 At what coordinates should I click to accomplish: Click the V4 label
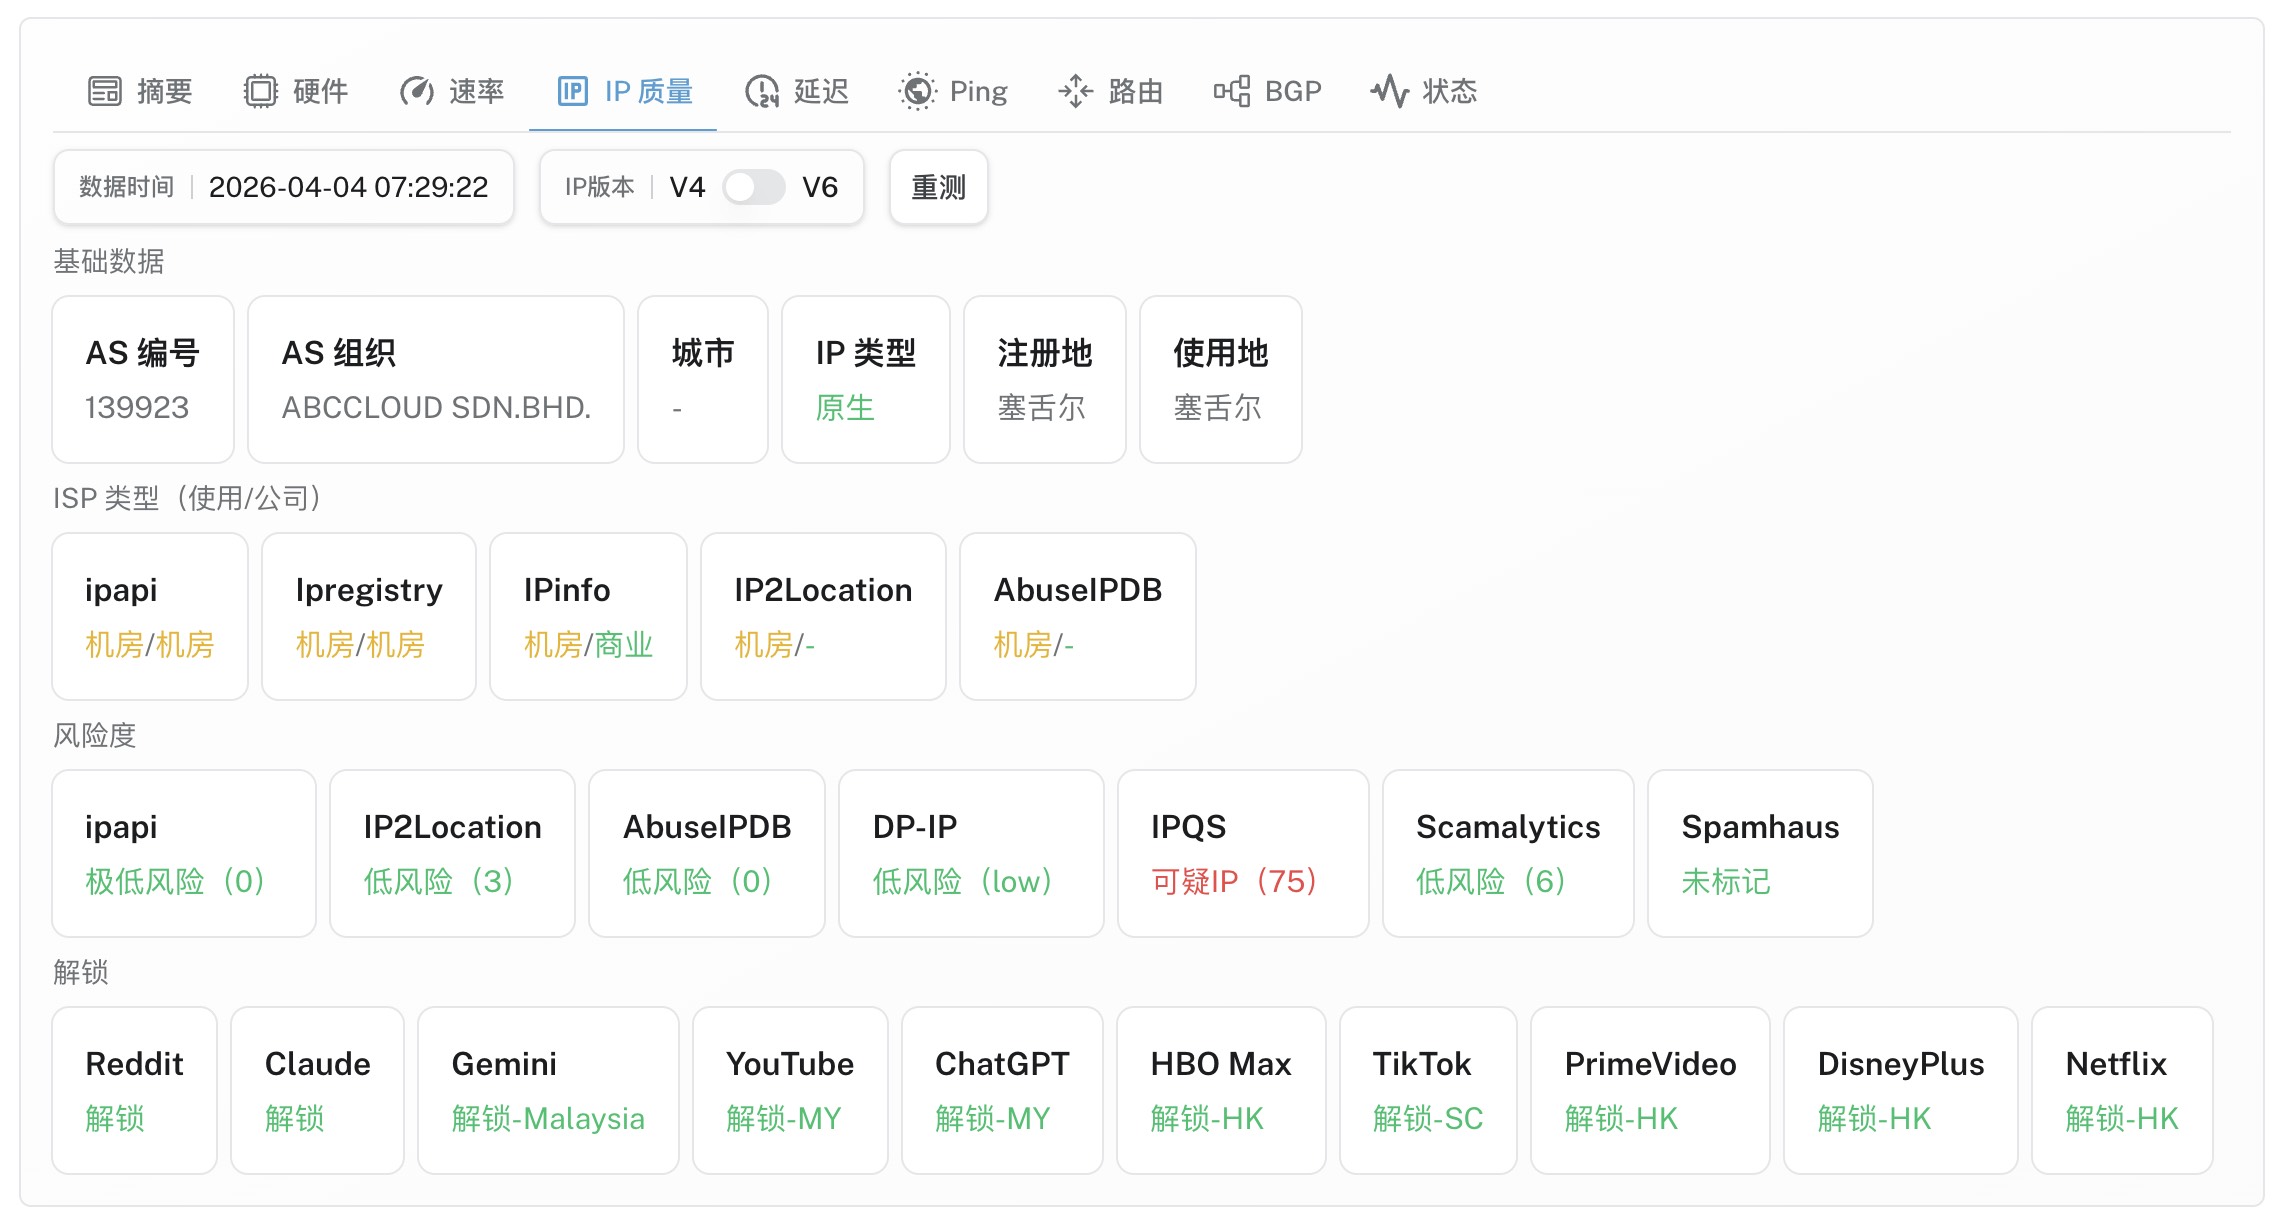coord(687,187)
